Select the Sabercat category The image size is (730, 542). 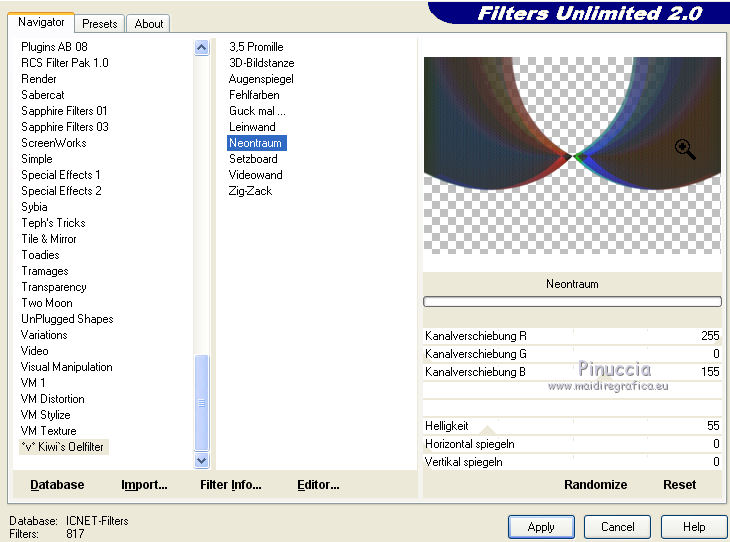tap(43, 95)
